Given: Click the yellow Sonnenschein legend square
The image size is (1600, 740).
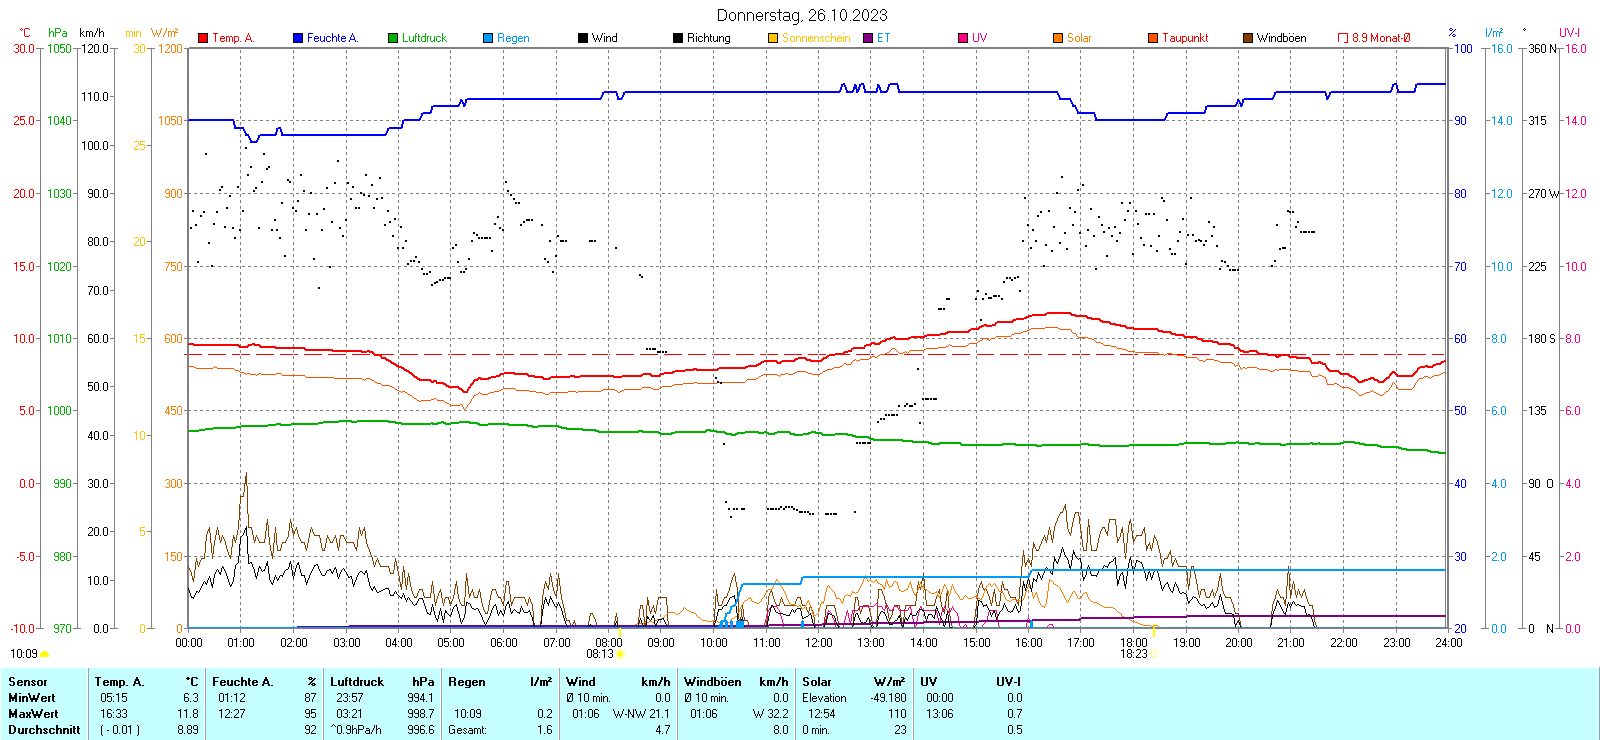Looking at the screenshot, I should point(773,38).
